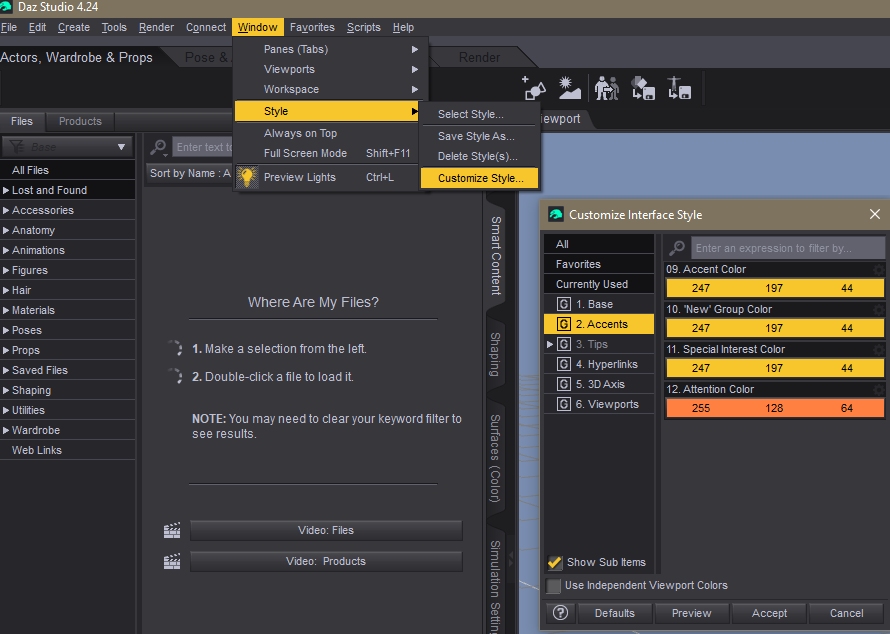890x634 pixels.
Task: Click the clapperboard icon beside Video: Files
Action: pyautogui.click(x=172, y=530)
